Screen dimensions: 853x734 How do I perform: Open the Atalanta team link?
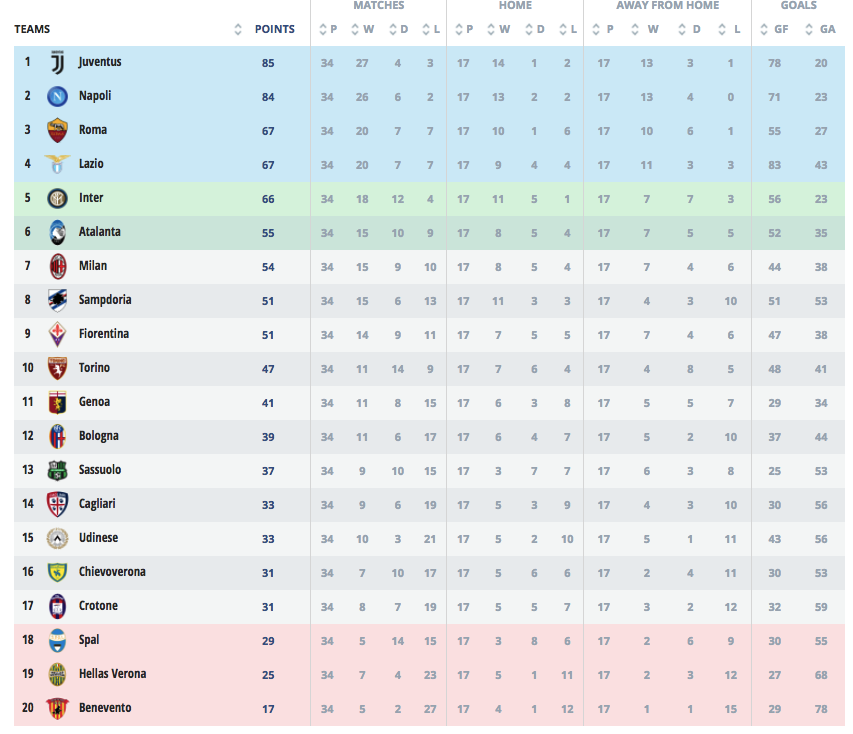point(100,232)
